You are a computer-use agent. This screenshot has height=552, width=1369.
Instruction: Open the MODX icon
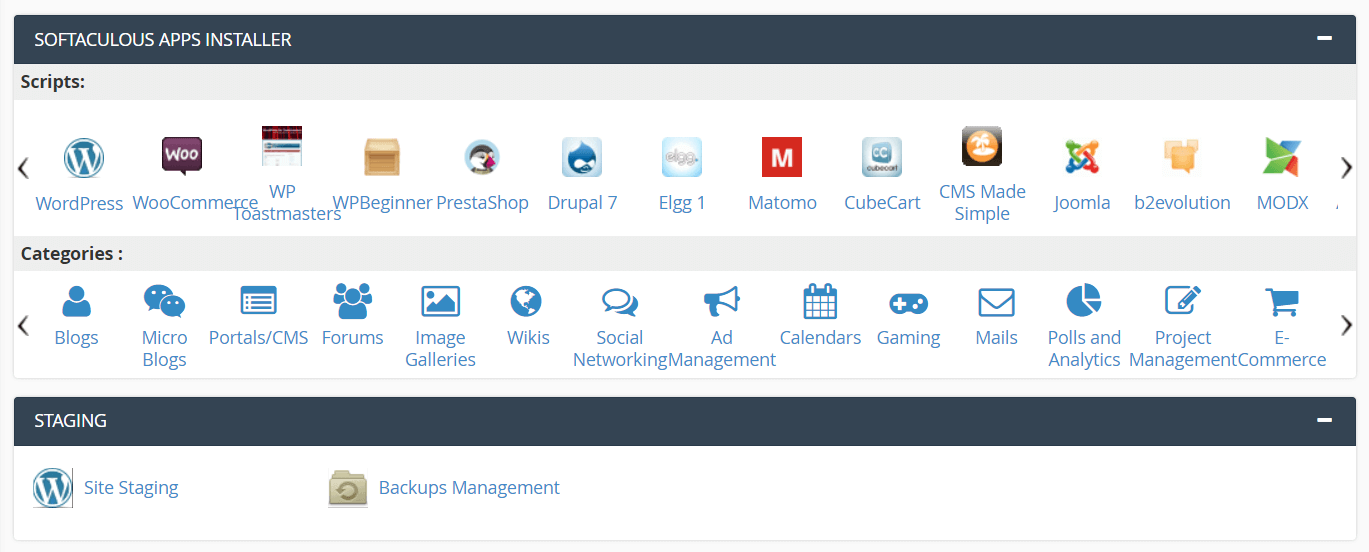pyautogui.click(x=1282, y=157)
